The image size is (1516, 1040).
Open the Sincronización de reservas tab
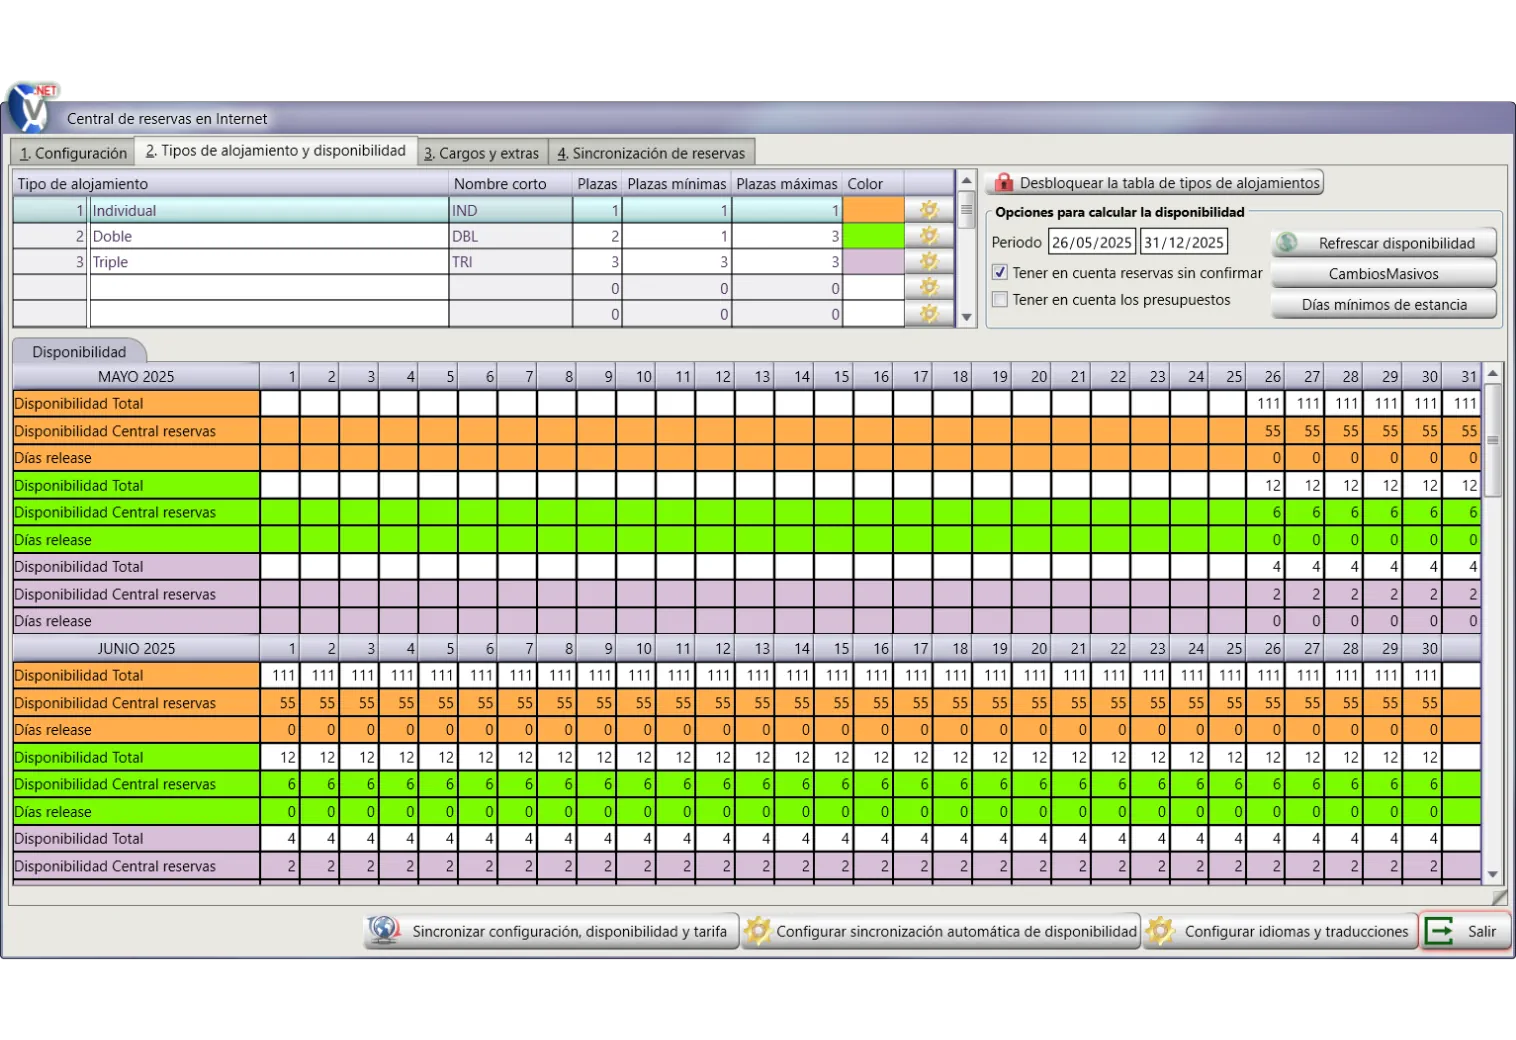coord(651,153)
